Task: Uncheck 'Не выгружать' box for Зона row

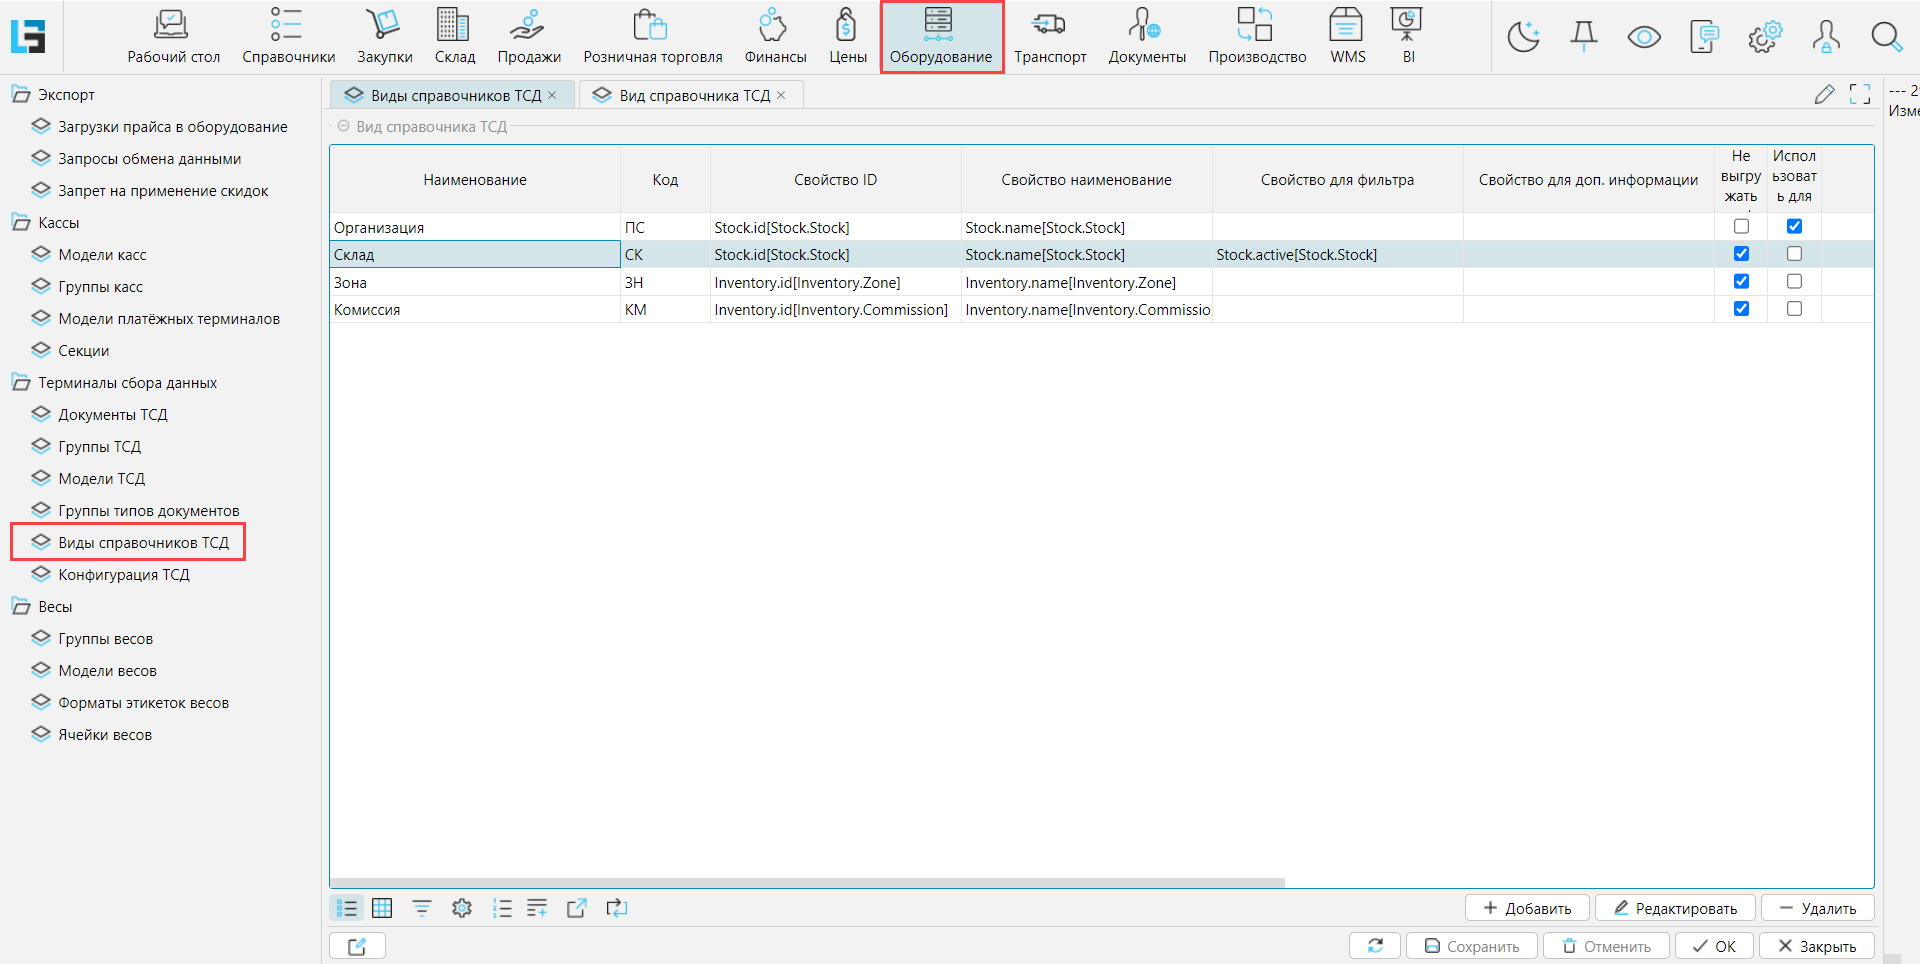Action: pos(1741,282)
